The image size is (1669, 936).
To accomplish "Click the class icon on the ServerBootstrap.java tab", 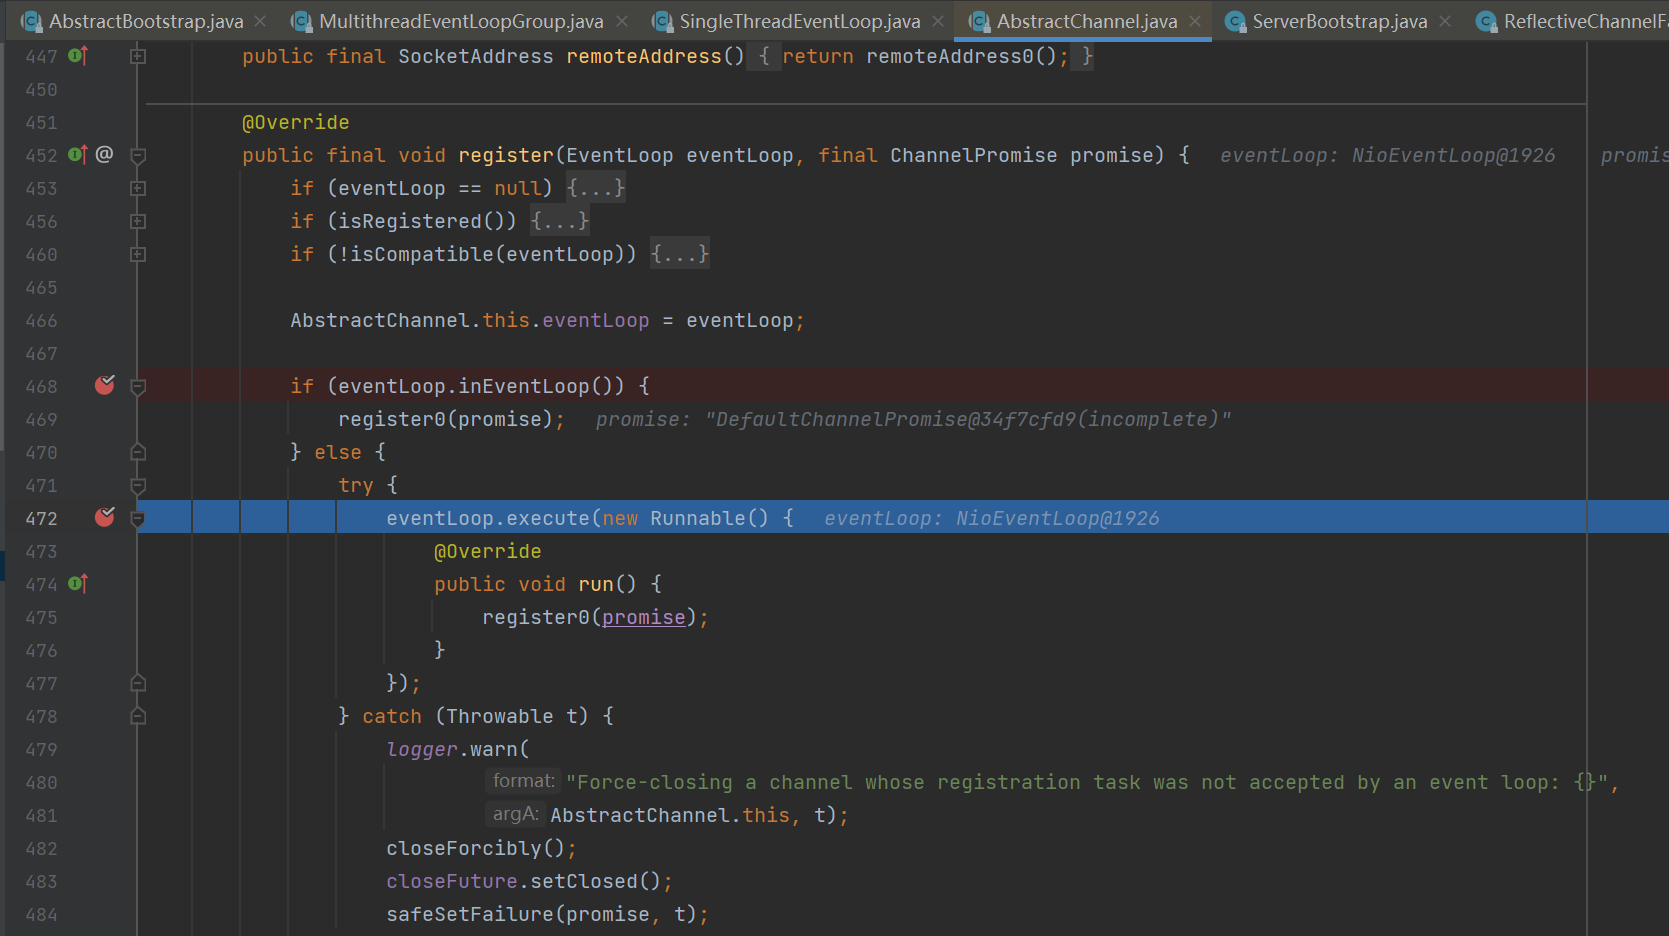I will click(1236, 21).
